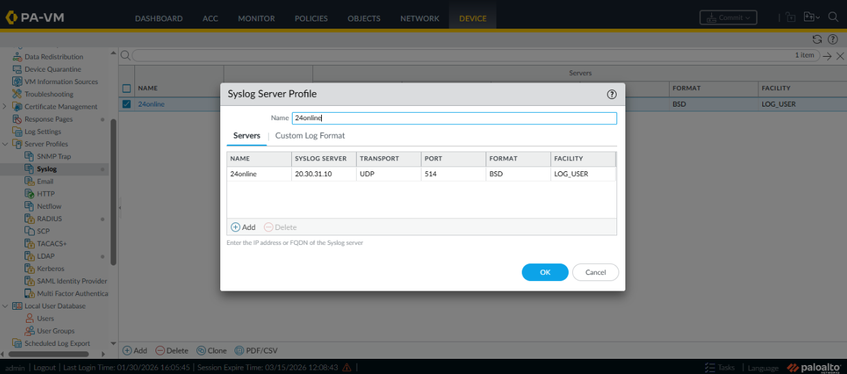The height and width of the screenshot is (374, 847).
Task: Clone the selected profile
Action: coord(212,351)
